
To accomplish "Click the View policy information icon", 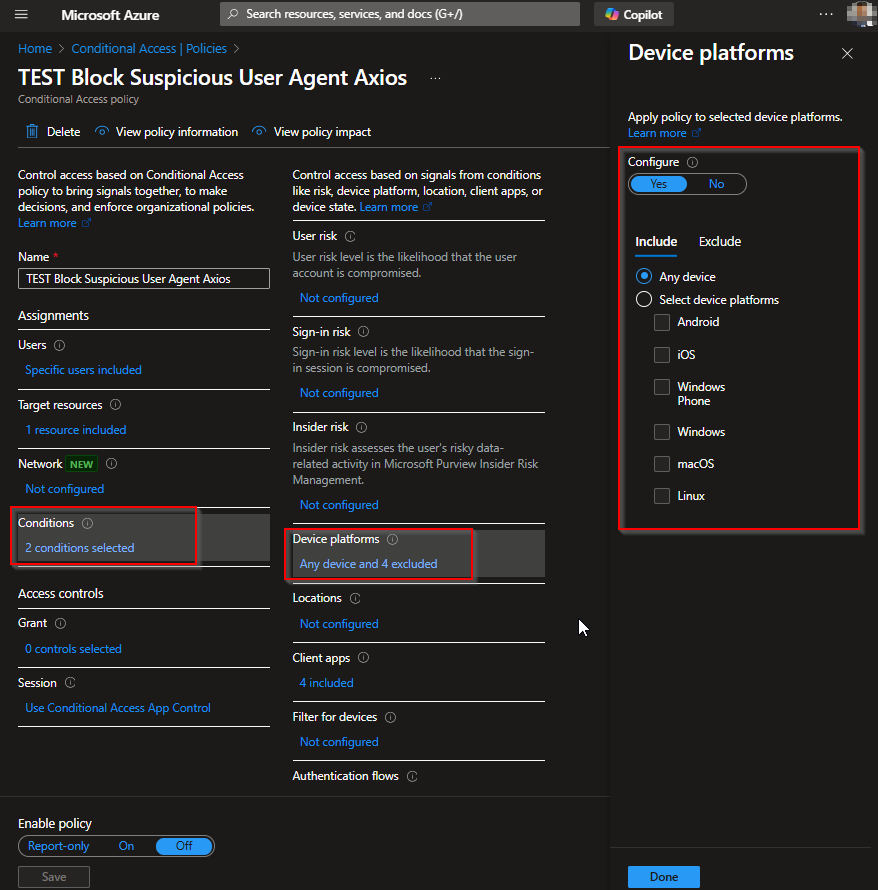I will pyautogui.click(x=102, y=132).
